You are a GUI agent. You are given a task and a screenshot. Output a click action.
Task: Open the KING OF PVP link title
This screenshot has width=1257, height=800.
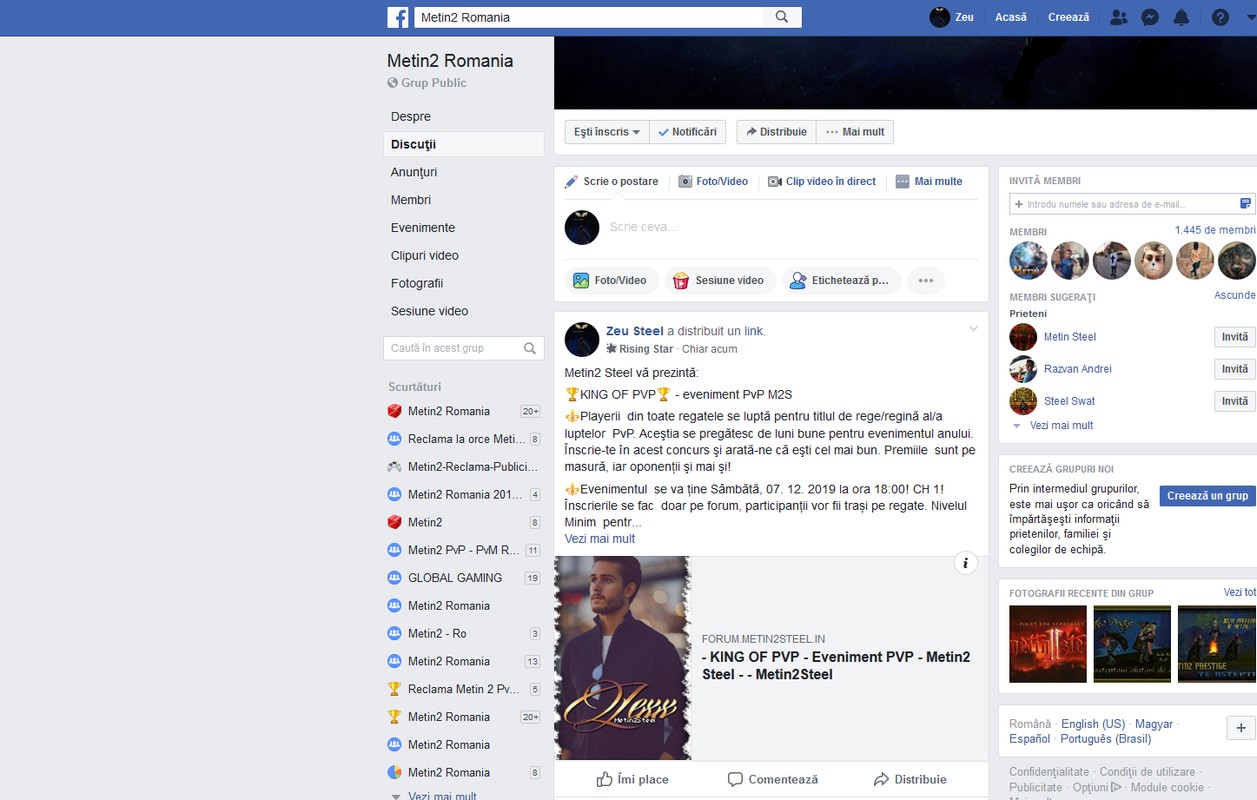click(836, 666)
